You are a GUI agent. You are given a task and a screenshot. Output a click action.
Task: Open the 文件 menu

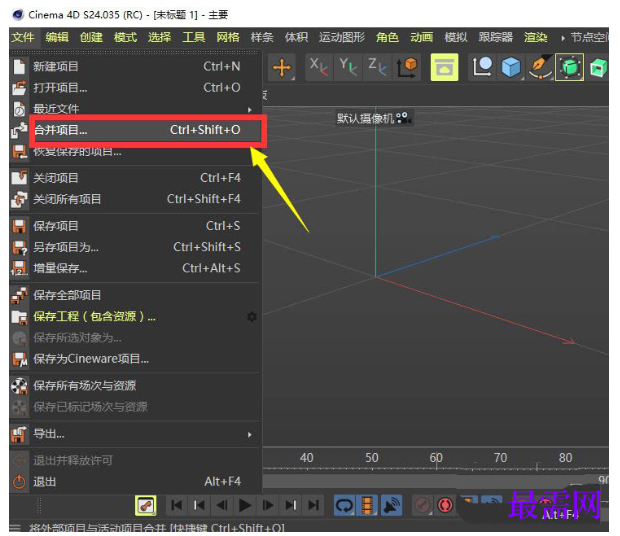(23, 38)
